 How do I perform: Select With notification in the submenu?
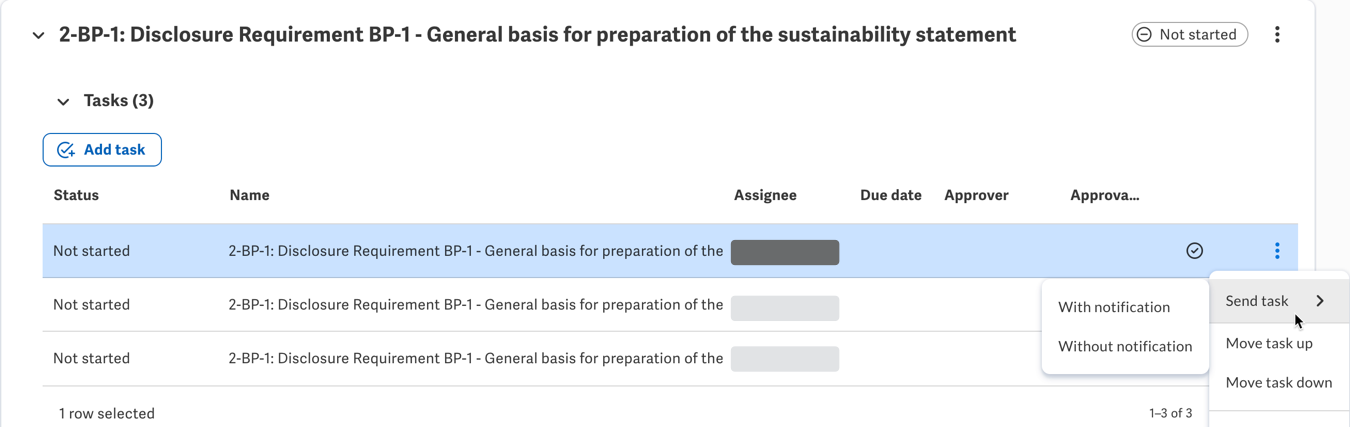click(x=1114, y=307)
